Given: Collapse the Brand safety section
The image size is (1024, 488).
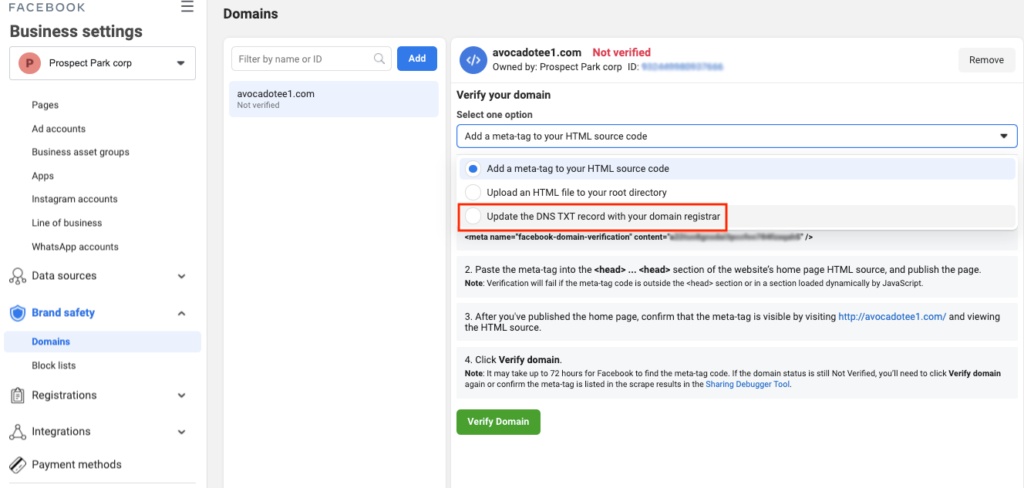Looking at the screenshot, I should point(182,314).
